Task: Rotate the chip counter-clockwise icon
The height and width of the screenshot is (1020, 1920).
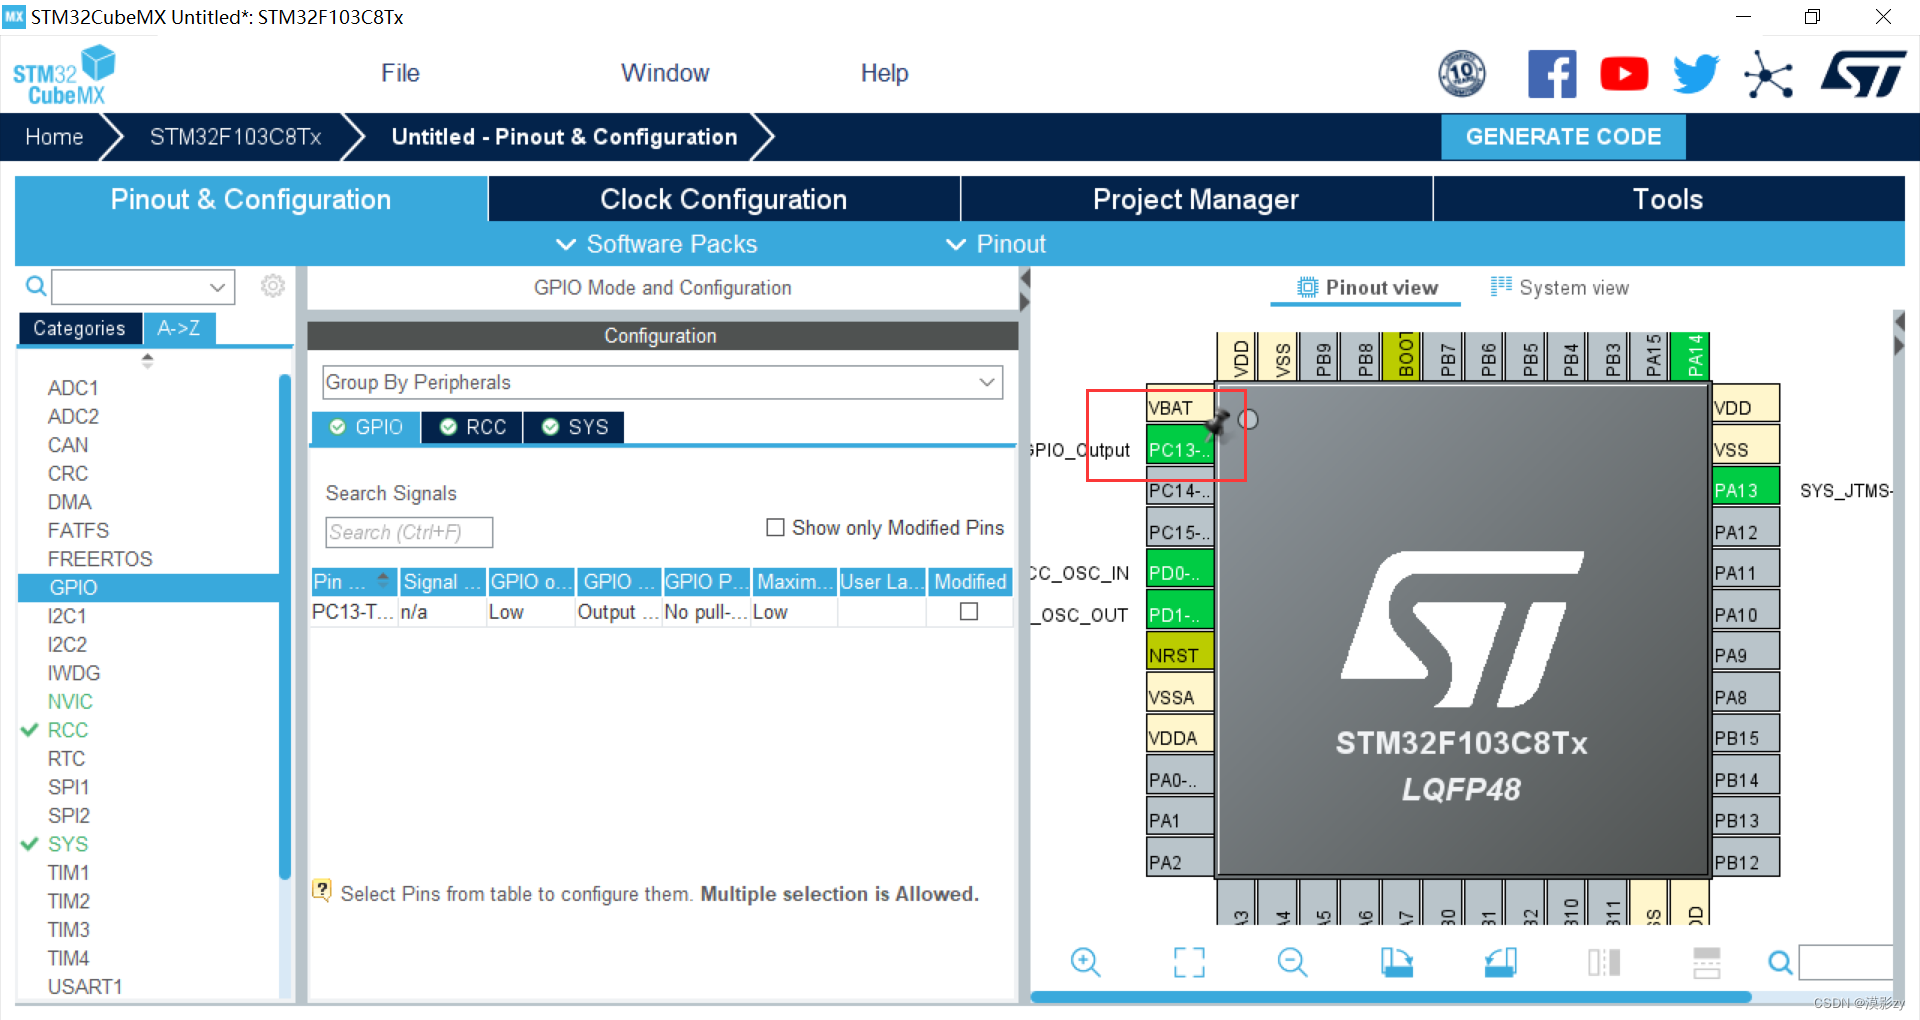Action: coord(1500,962)
